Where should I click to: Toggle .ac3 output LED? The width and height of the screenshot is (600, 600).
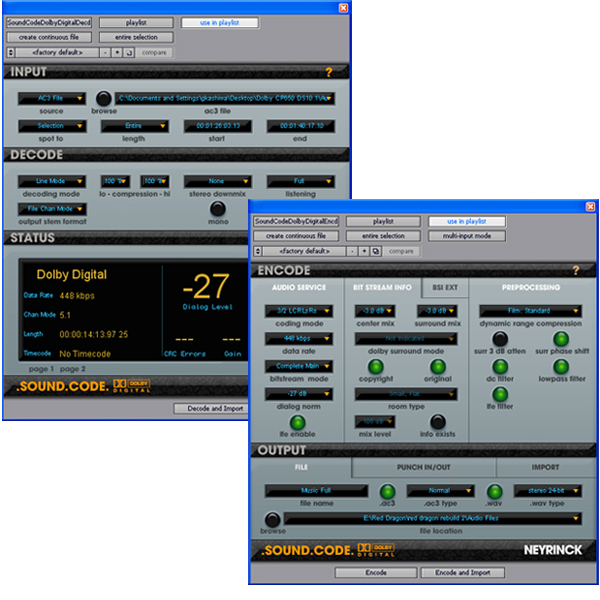point(387,491)
